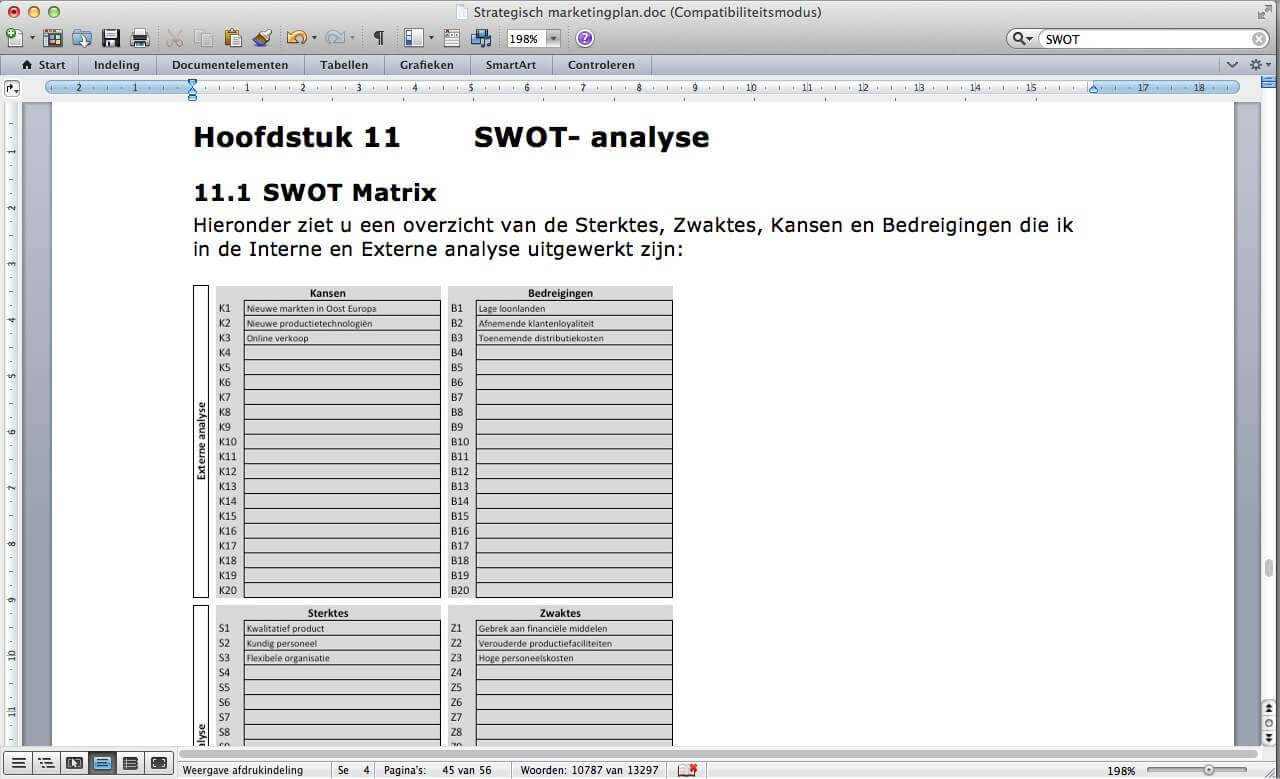Open the Indeling ribbon tab
The height and width of the screenshot is (779, 1280).
click(x=117, y=64)
